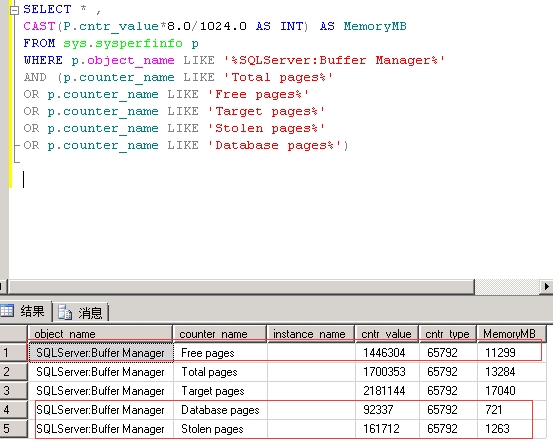Click the CAST keyword in the query
The width and height of the screenshot is (553, 444).
tap(39, 27)
